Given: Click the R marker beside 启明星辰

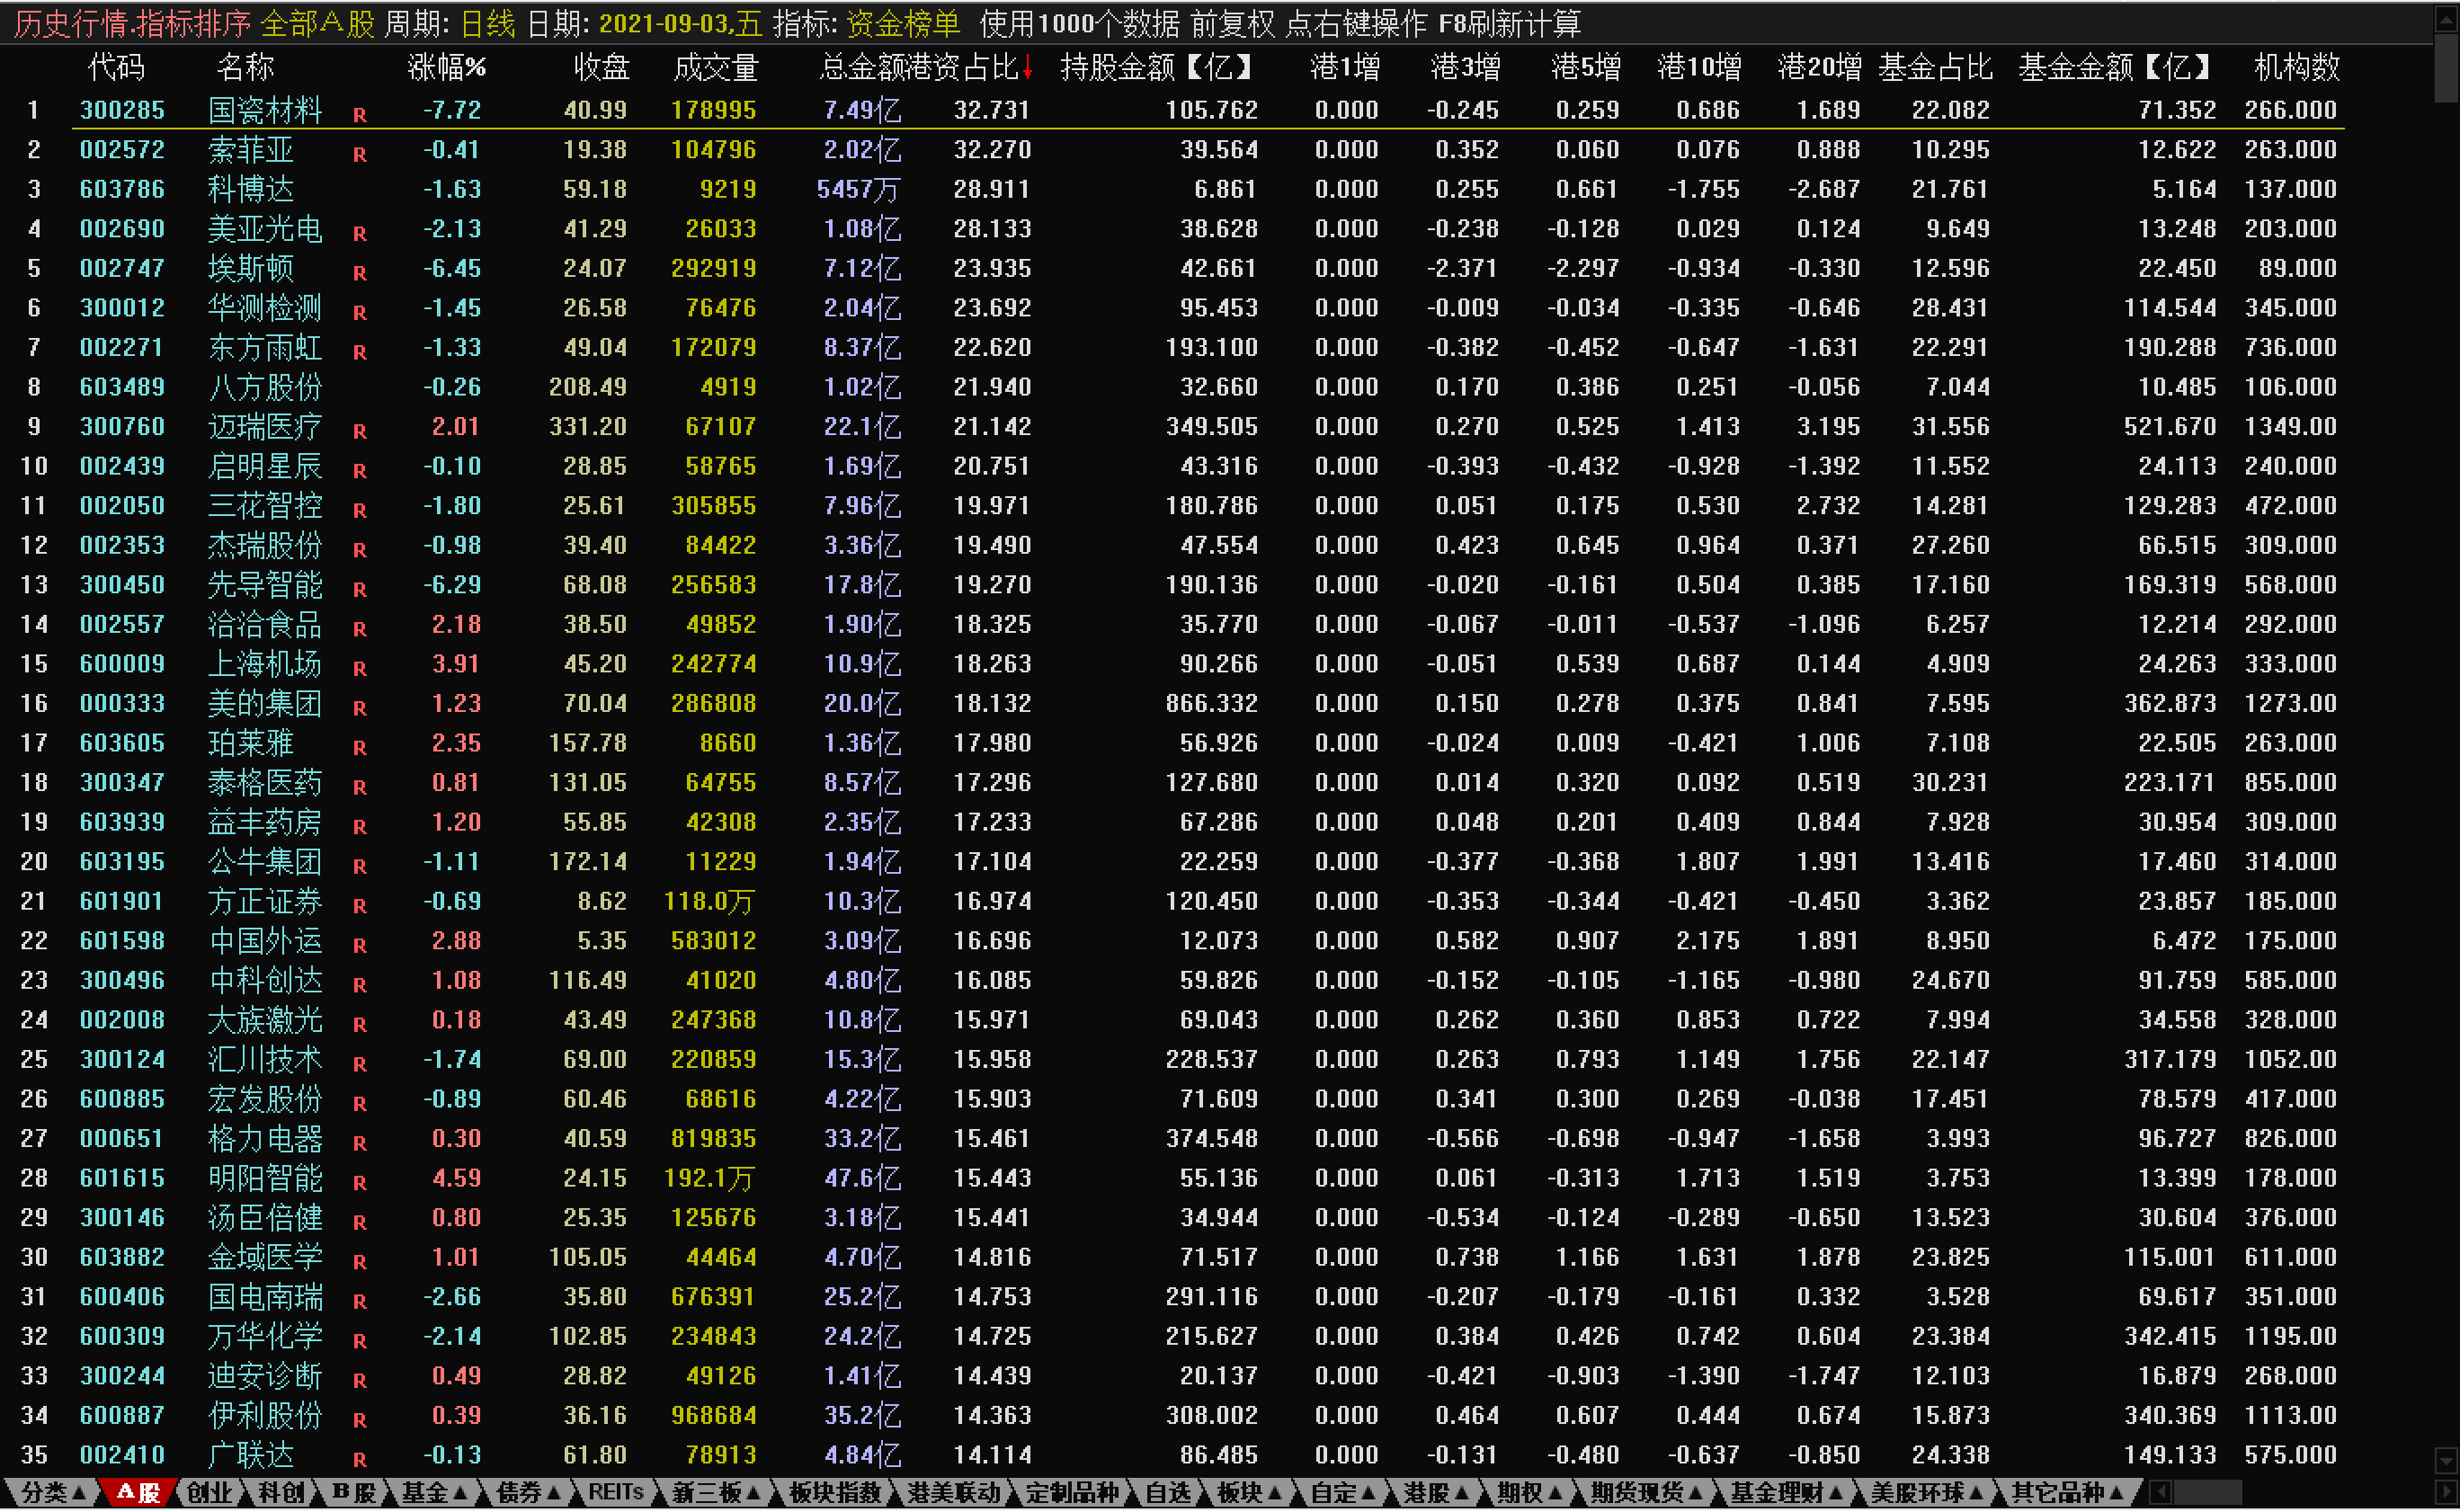Looking at the screenshot, I should (360, 471).
